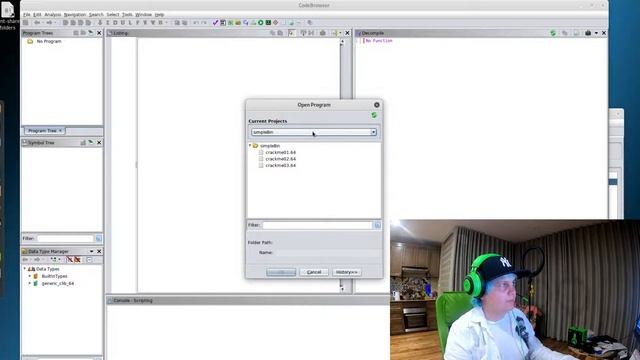This screenshot has height=360, width=640.
Task: Click Cancel in Open Program dialog
Action: 314,272
